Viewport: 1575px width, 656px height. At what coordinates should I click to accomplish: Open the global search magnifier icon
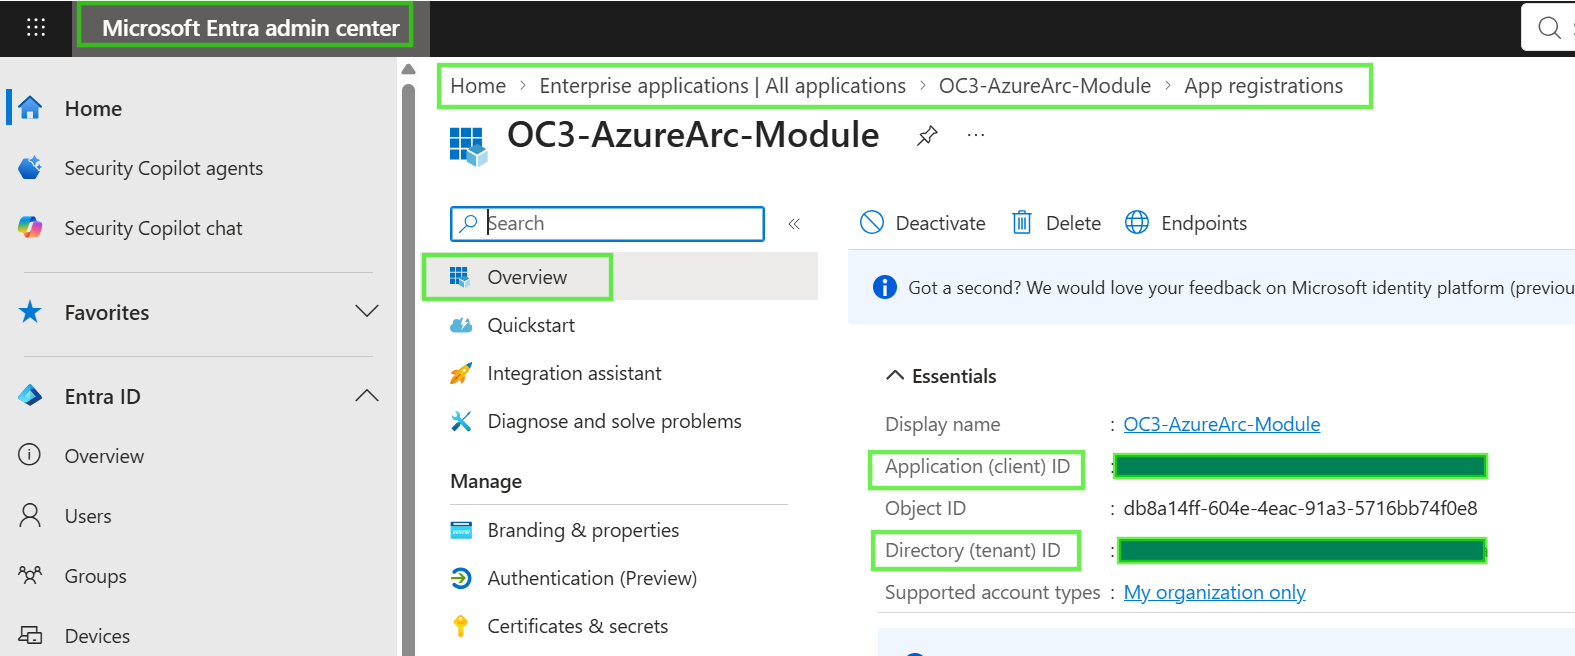click(1549, 28)
